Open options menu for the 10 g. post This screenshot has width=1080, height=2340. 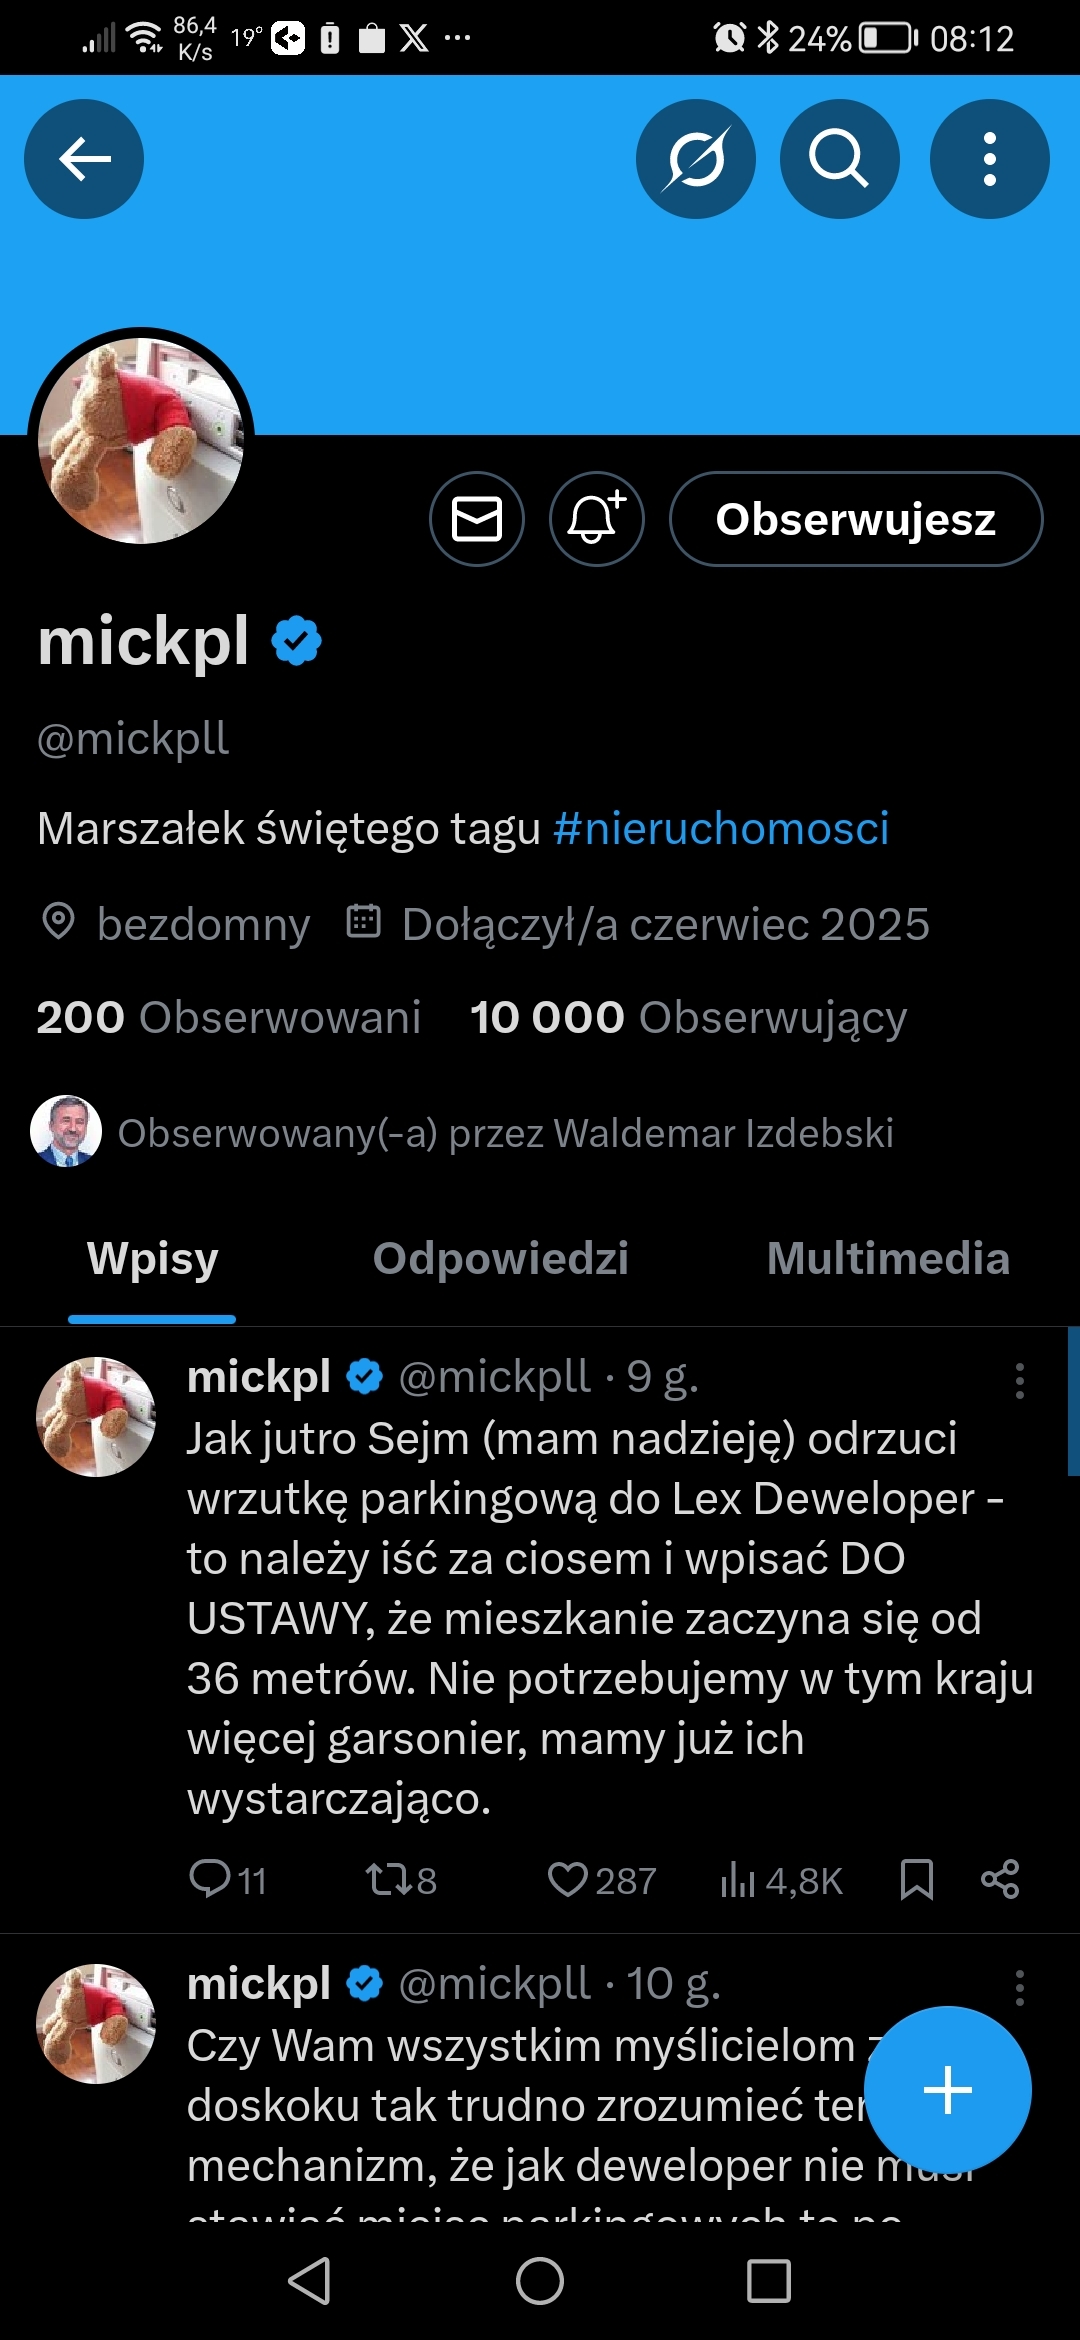coord(1019,1988)
